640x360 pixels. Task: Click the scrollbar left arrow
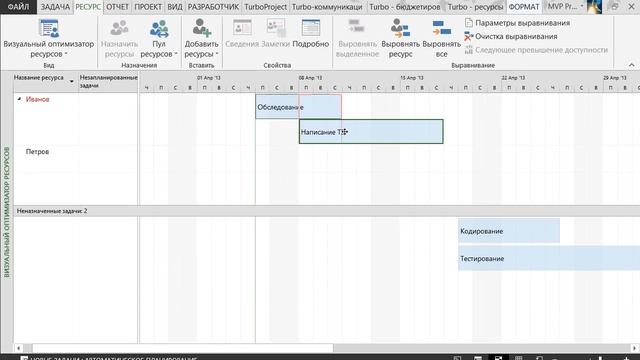[18, 348]
